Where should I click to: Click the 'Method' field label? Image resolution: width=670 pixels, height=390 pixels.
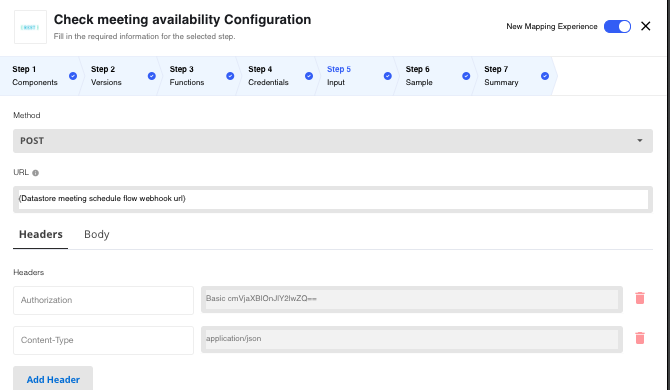26,115
